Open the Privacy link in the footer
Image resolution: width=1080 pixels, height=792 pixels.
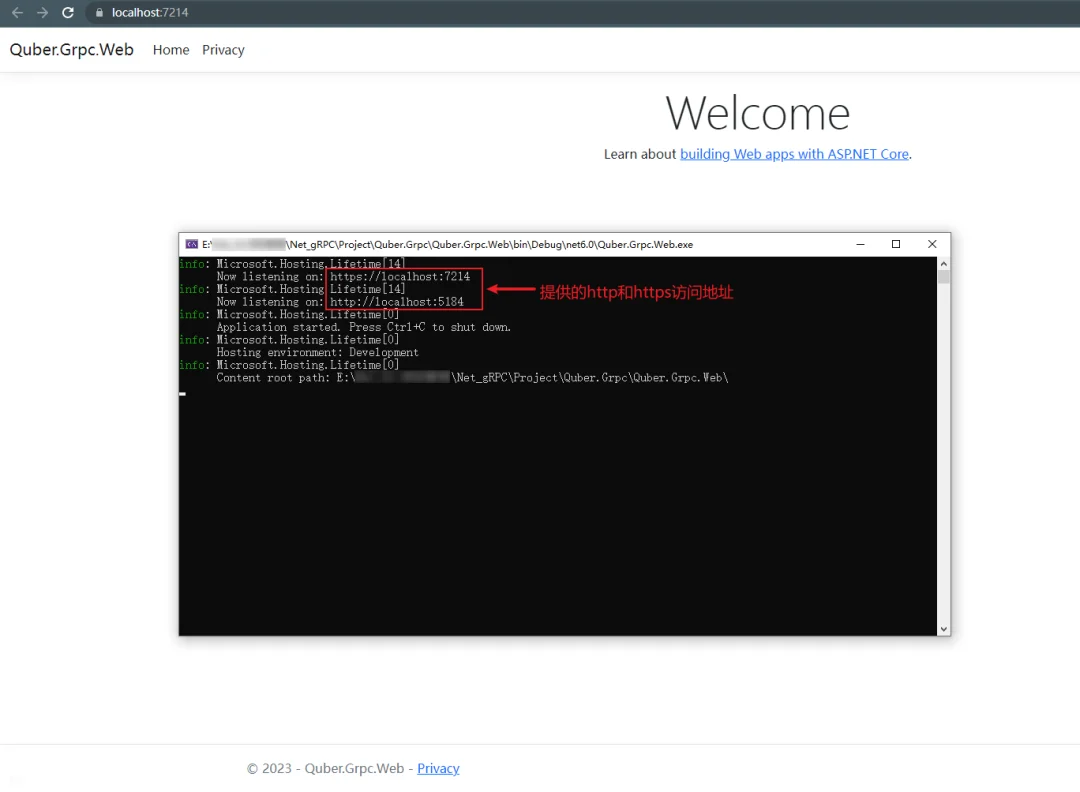tap(438, 768)
